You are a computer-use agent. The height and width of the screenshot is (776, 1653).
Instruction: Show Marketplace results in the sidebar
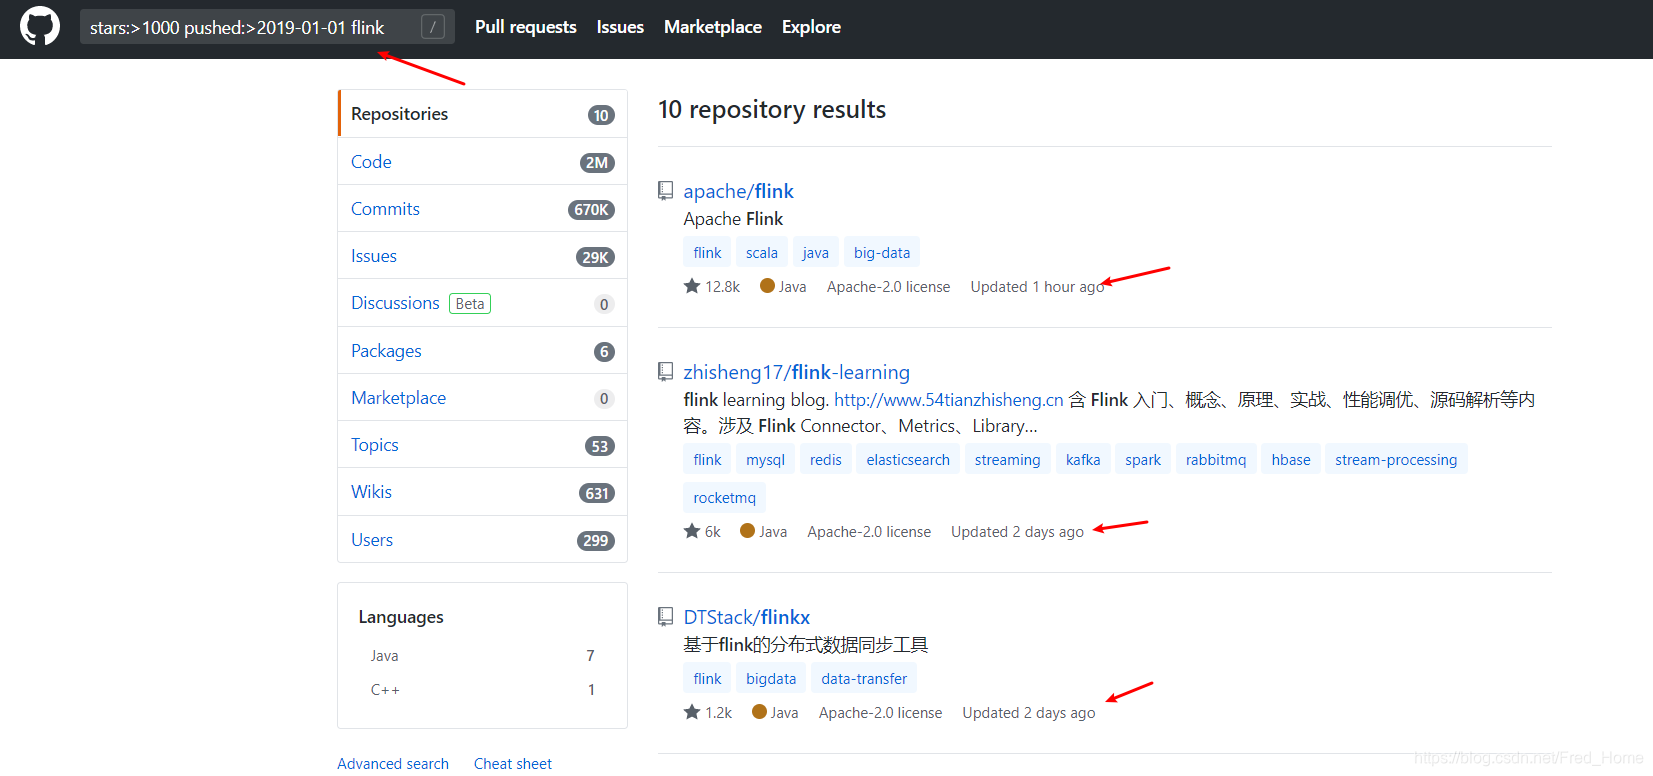coord(483,397)
